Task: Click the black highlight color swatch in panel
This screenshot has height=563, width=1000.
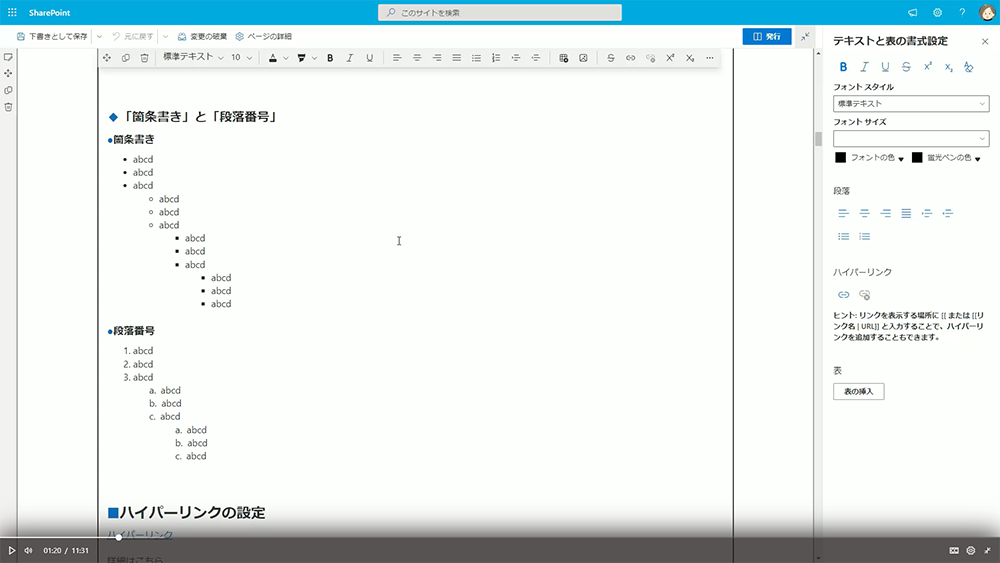Action: (x=917, y=157)
